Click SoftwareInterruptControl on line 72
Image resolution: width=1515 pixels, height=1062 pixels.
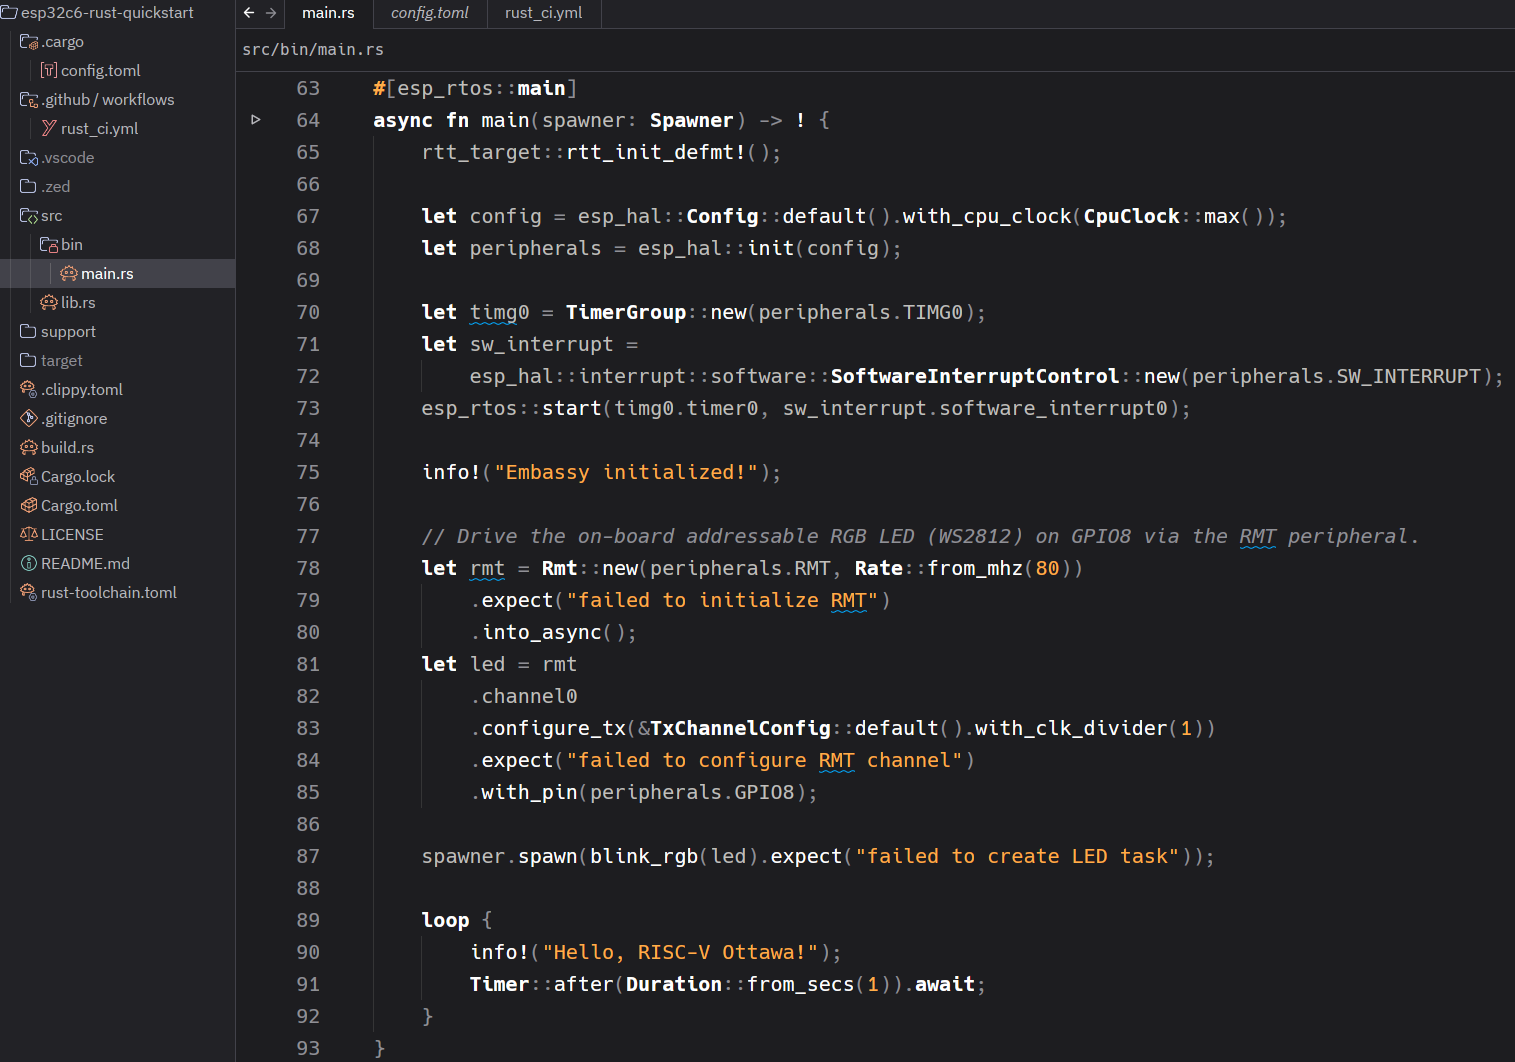pos(975,376)
